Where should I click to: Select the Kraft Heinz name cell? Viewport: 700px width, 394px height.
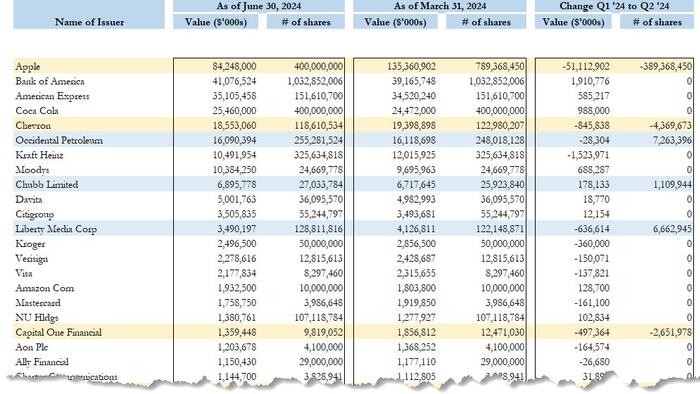pos(39,155)
